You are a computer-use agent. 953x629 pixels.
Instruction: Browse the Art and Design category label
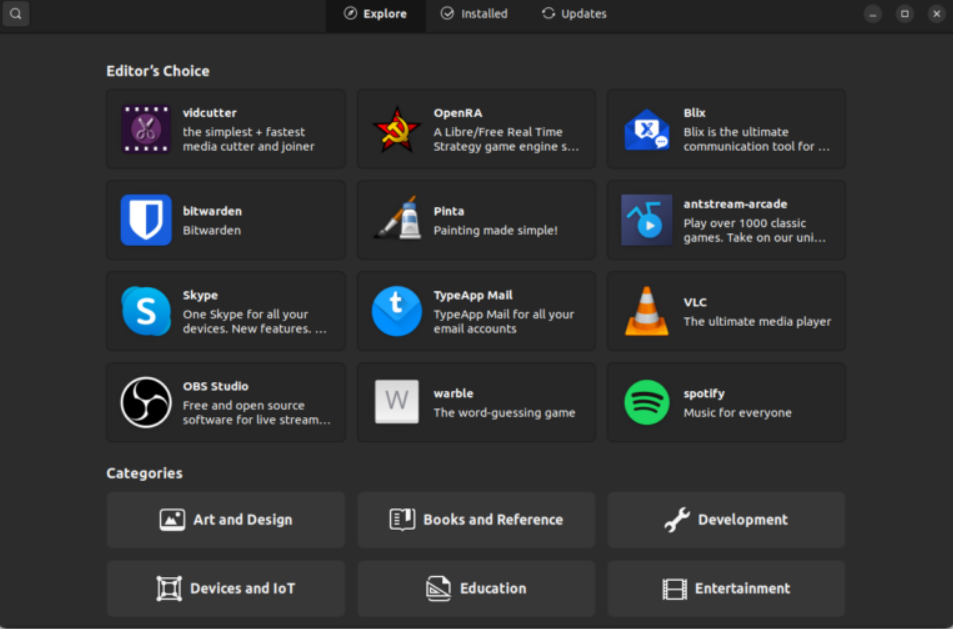pos(243,520)
